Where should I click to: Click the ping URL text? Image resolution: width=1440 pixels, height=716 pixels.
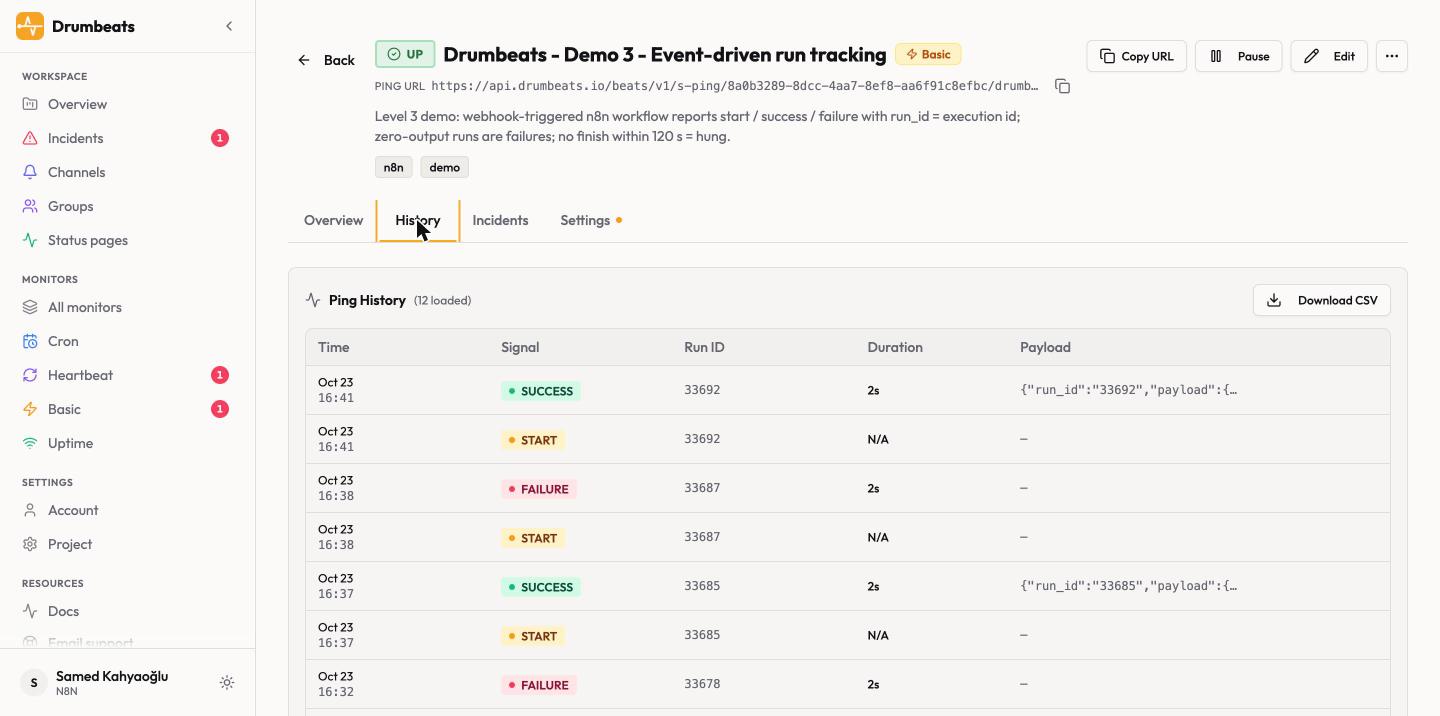pyautogui.click(x=735, y=86)
